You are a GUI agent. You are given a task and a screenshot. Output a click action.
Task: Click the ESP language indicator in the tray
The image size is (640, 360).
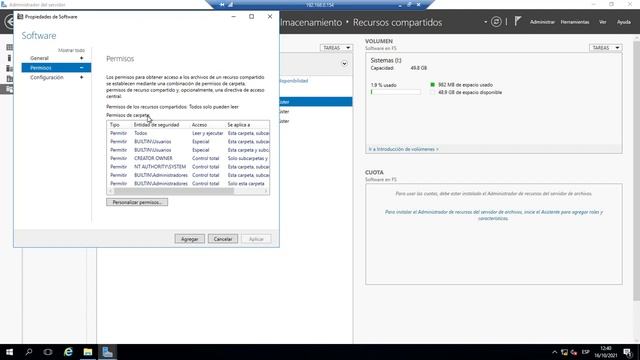pyautogui.click(x=585, y=352)
